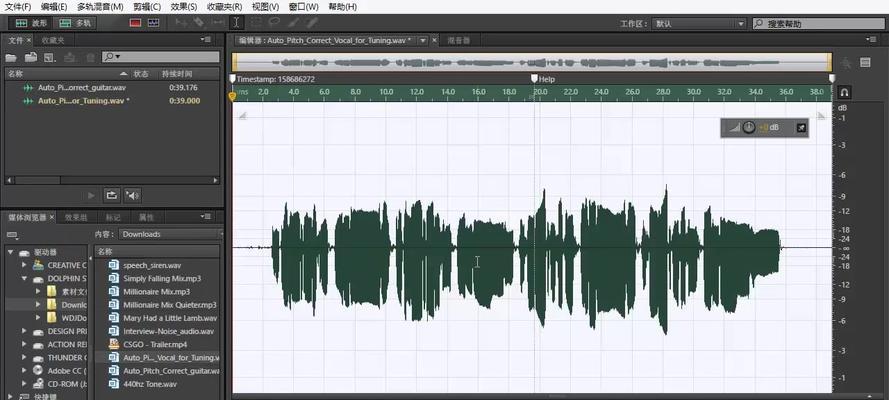Select the Lasso Selection tool
Viewport: 889px width, 400px height.
click(x=274, y=23)
